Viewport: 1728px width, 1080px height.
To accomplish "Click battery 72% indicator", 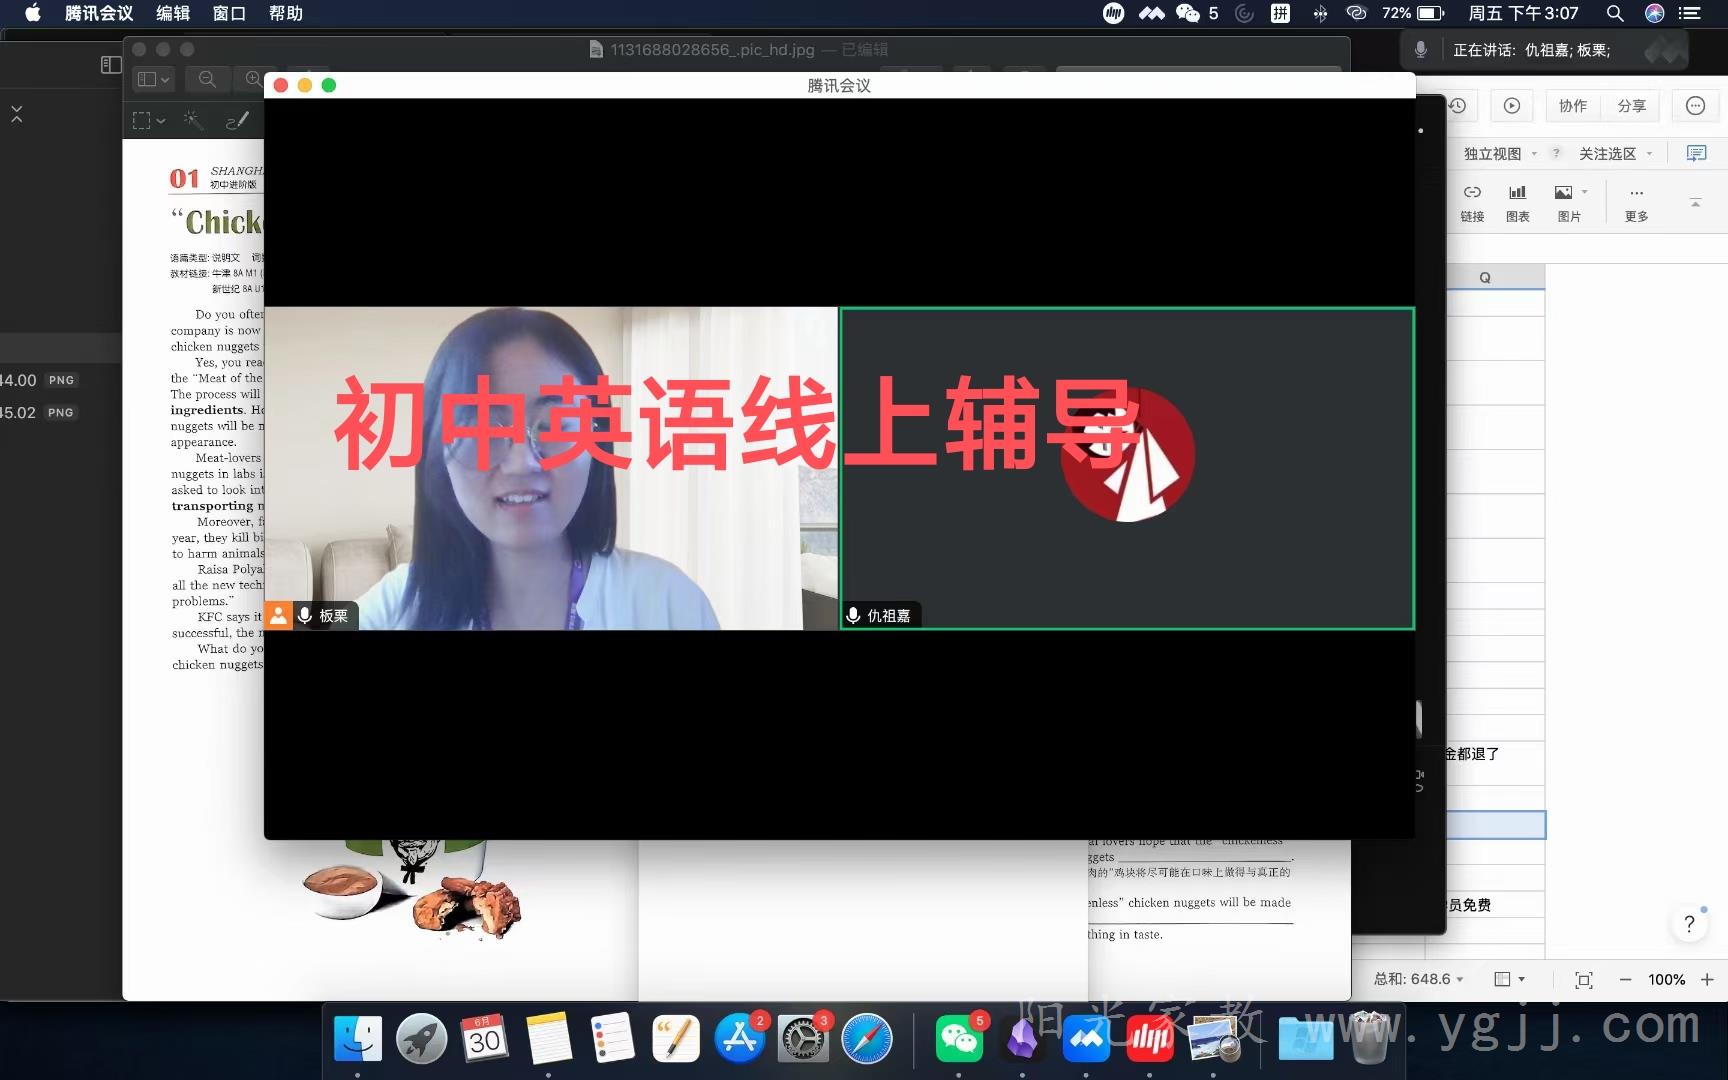I will (x=1413, y=13).
